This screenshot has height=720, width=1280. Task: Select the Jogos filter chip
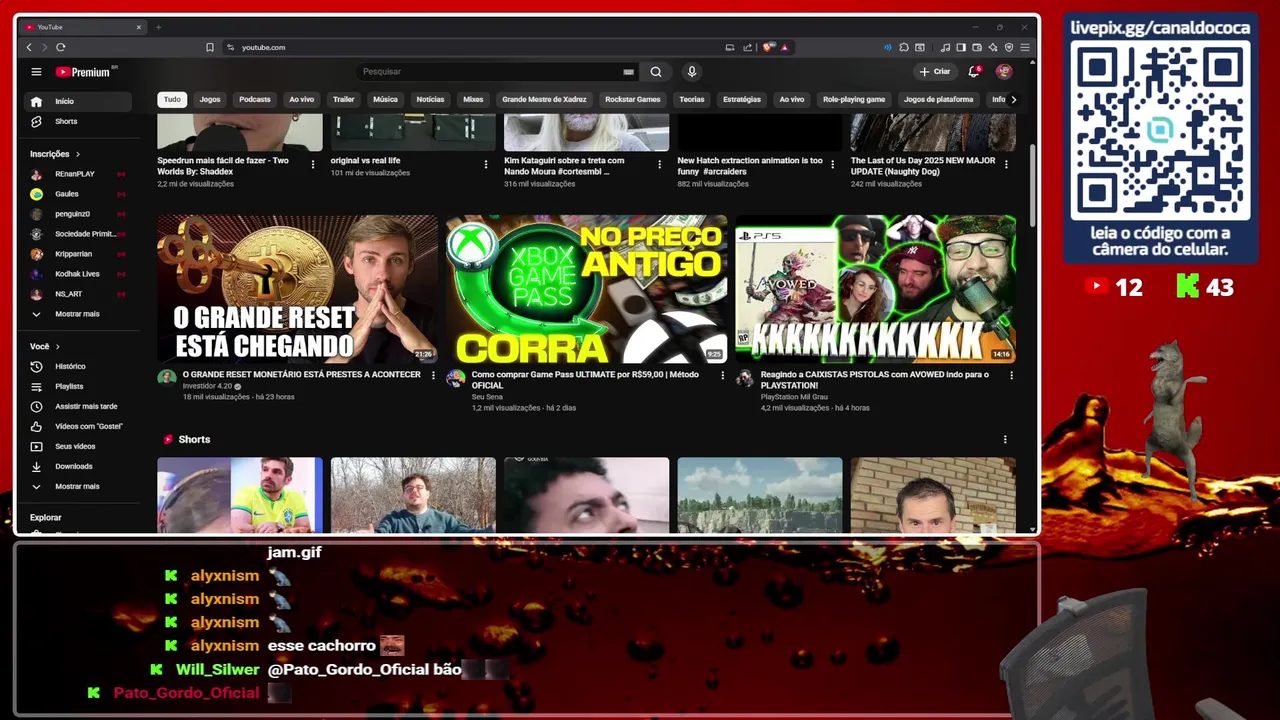(x=210, y=99)
